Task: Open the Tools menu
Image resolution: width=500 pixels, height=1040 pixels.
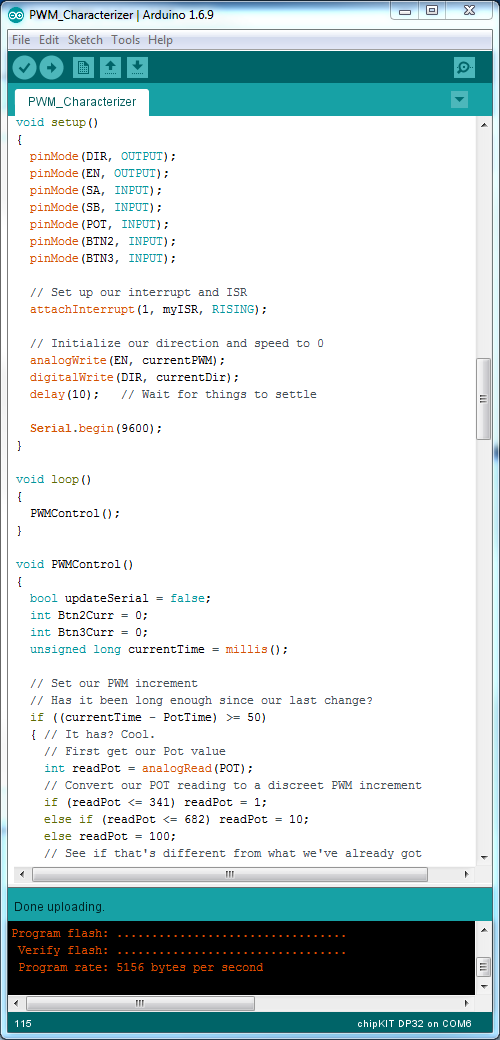Action: 125,40
